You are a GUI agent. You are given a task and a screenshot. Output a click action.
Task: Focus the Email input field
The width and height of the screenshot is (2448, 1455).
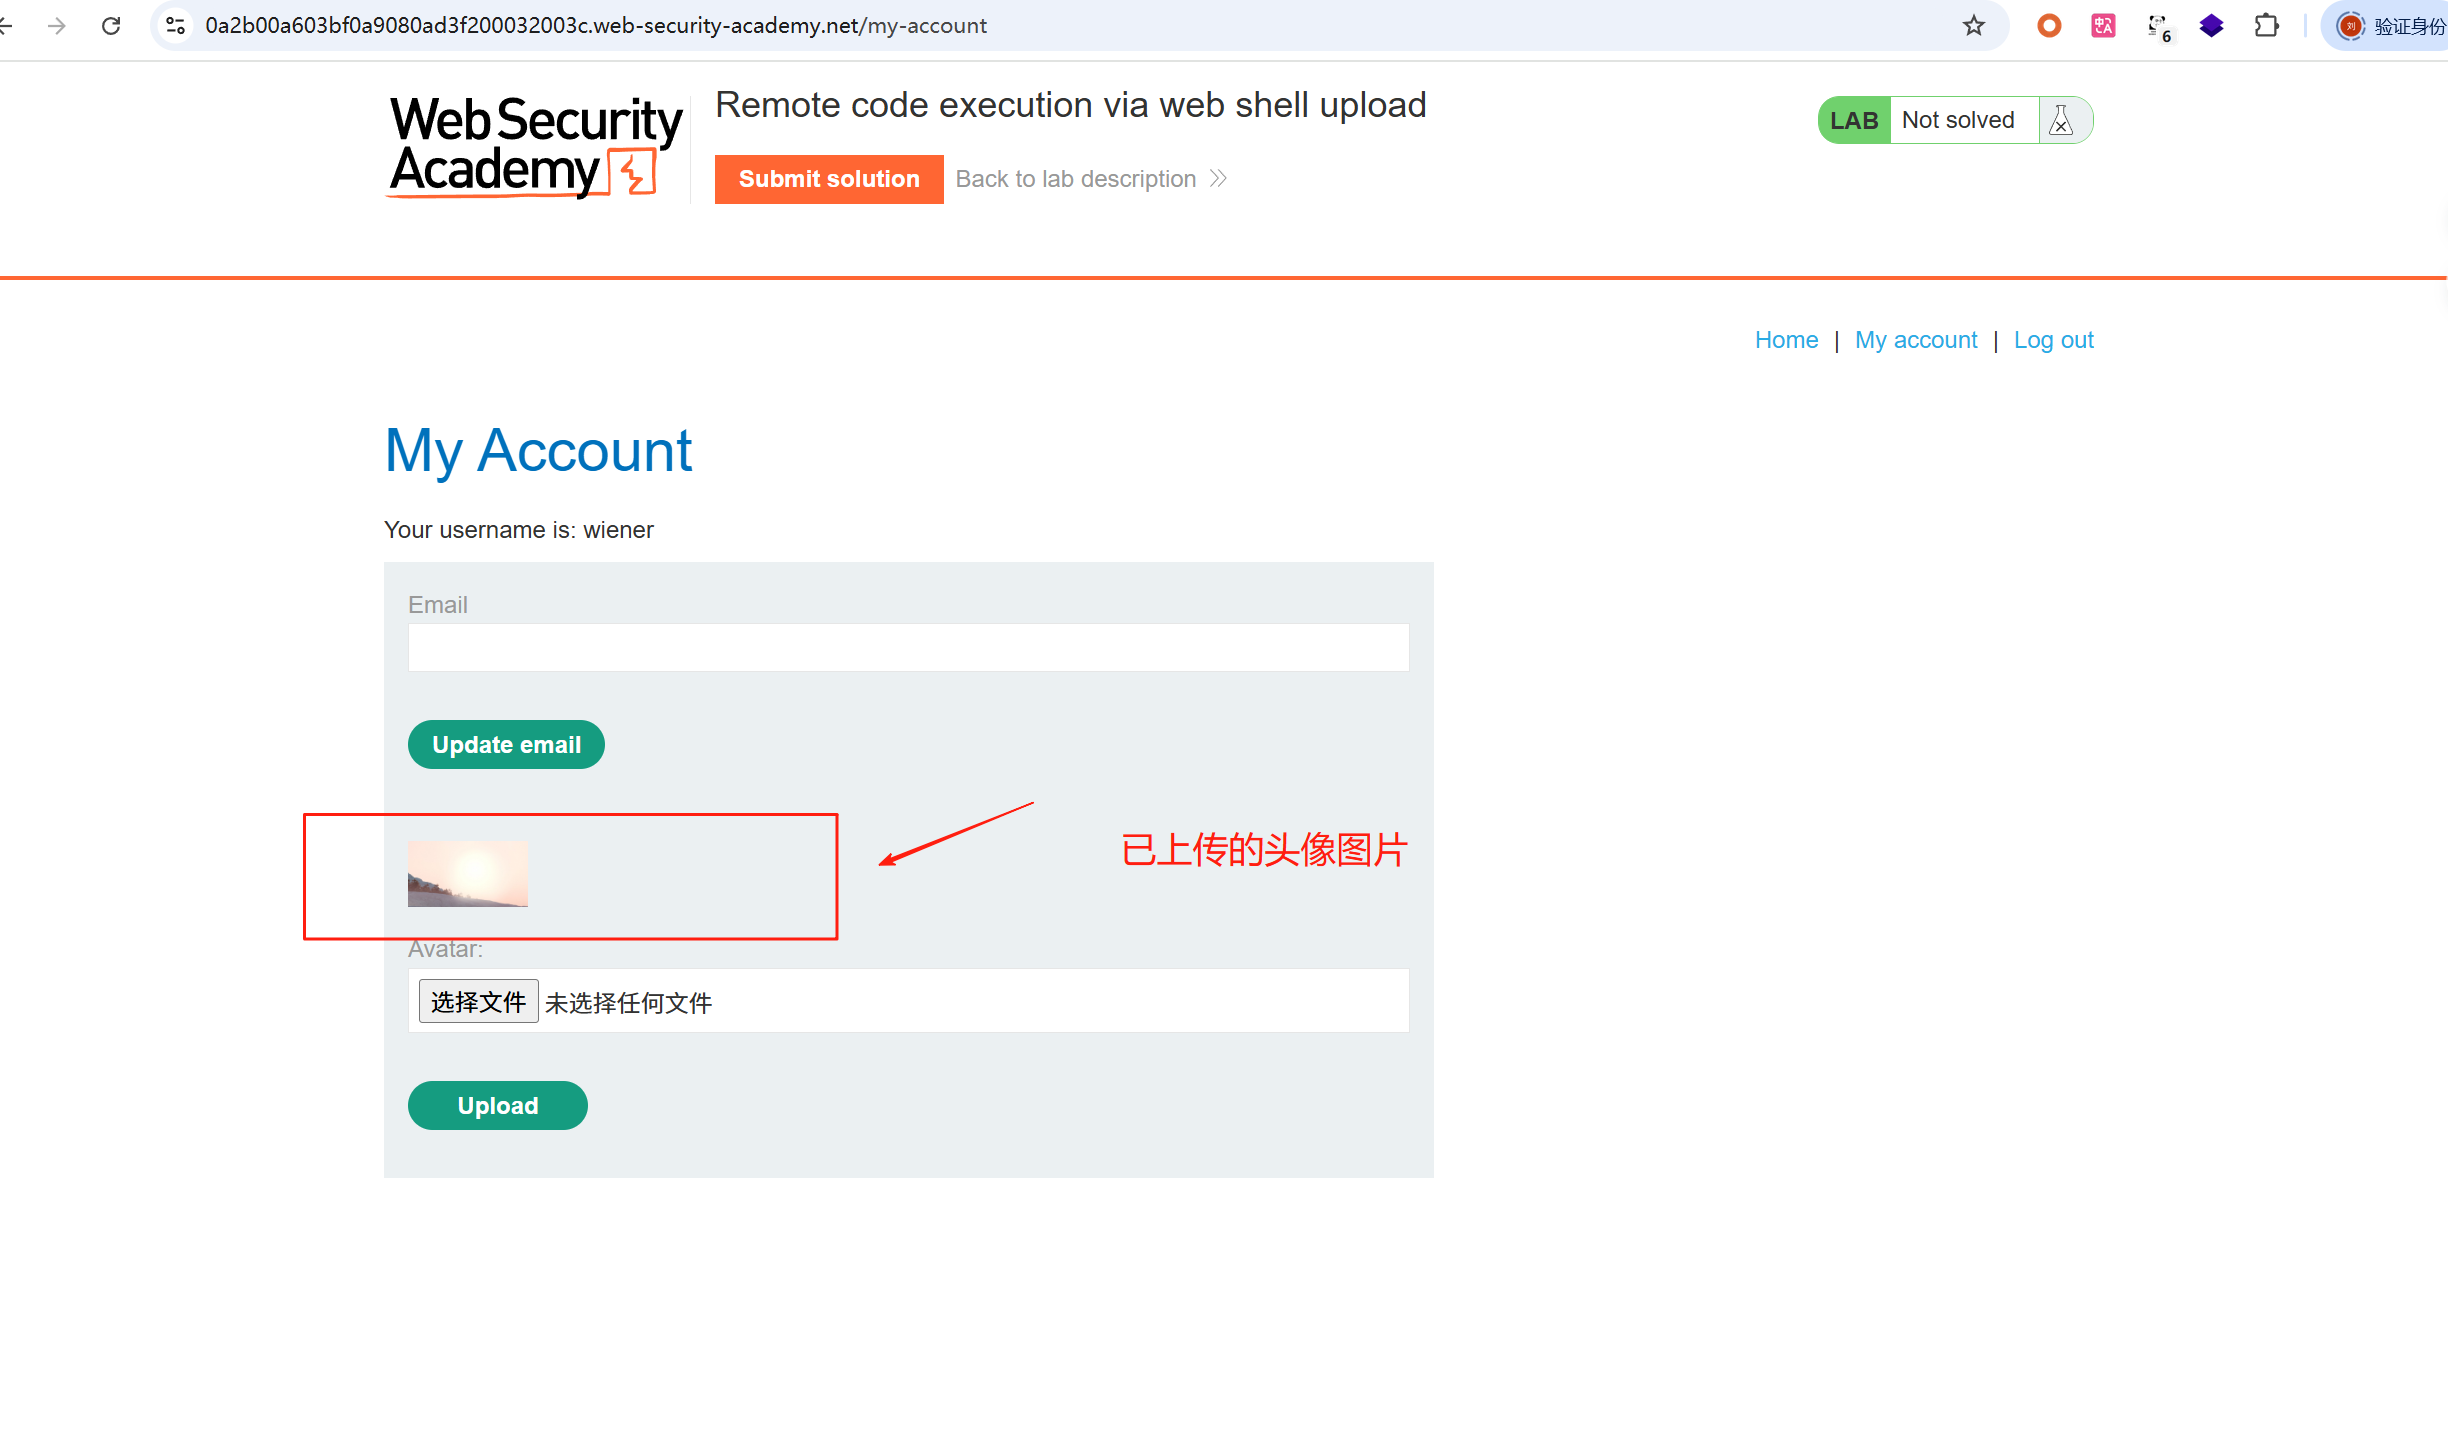coord(908,648)
